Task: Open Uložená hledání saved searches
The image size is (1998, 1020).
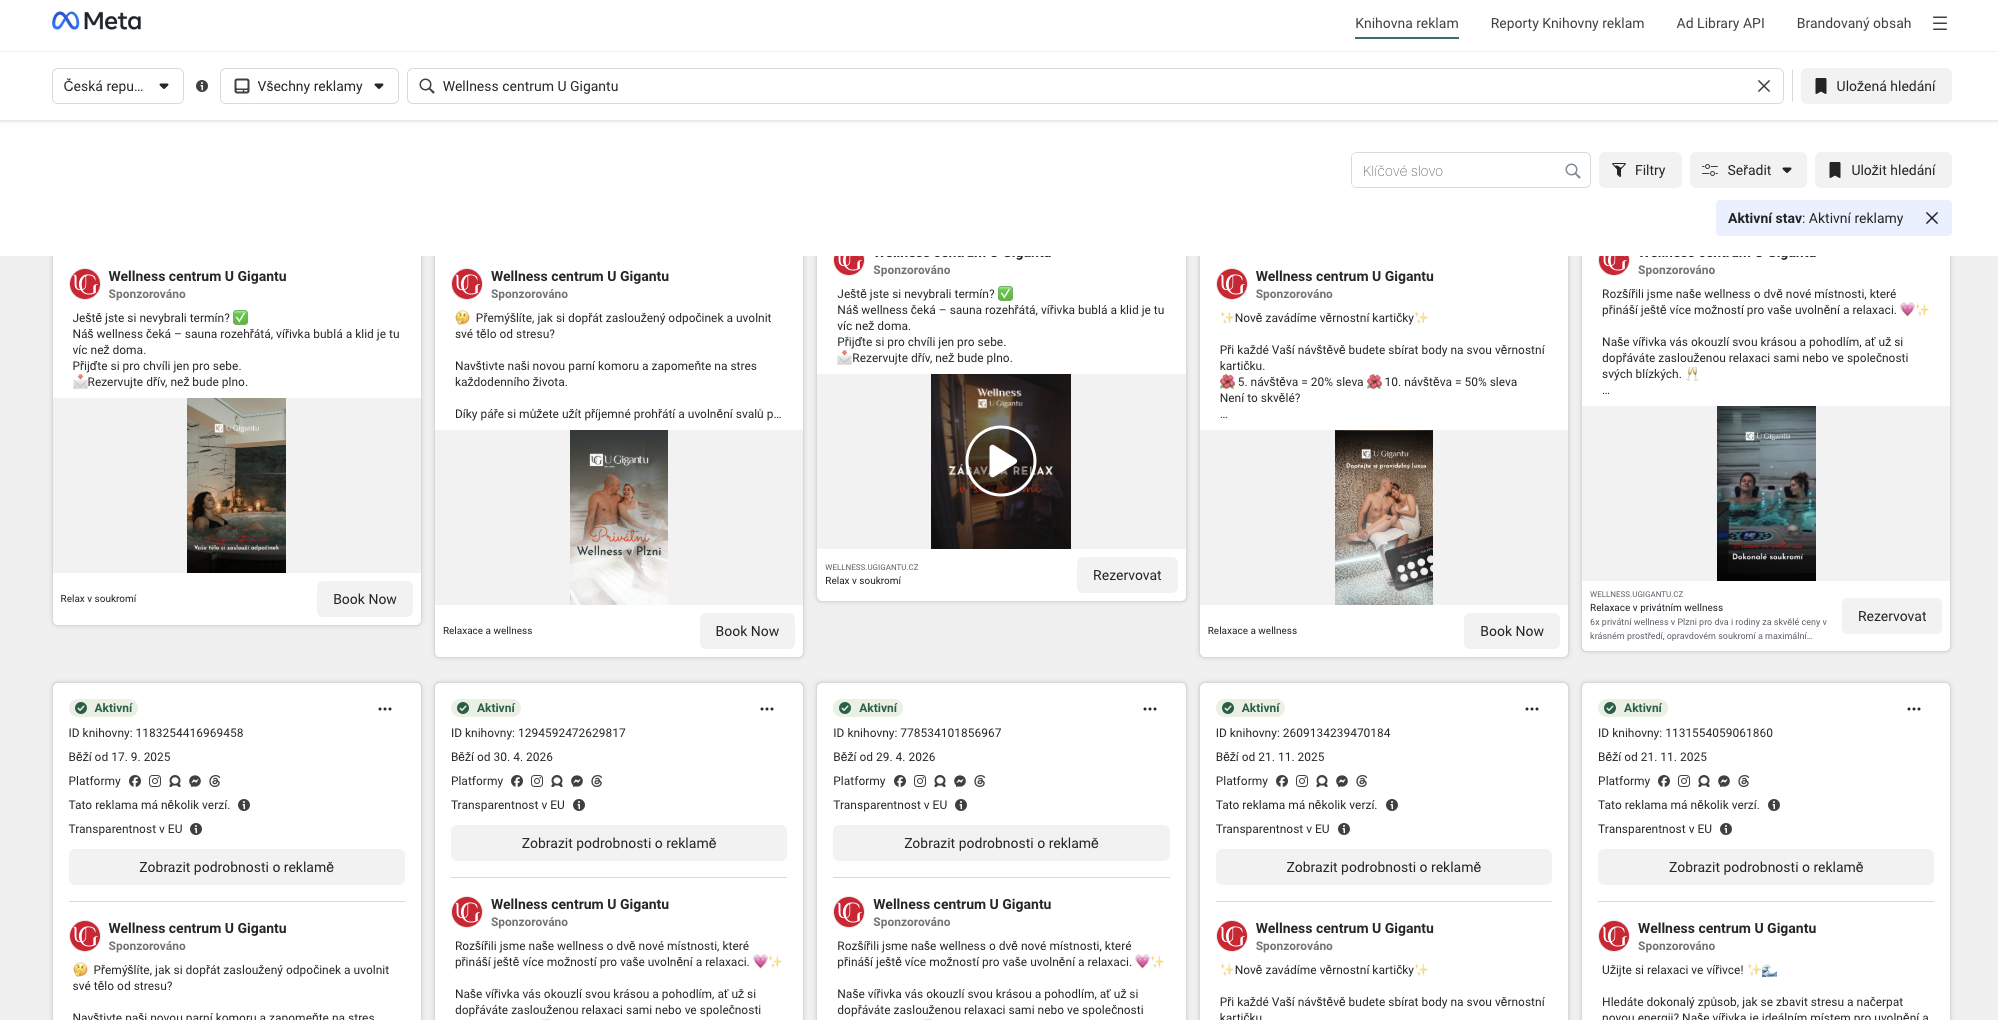Action: pyautogui.click(x=1876, y=86)
